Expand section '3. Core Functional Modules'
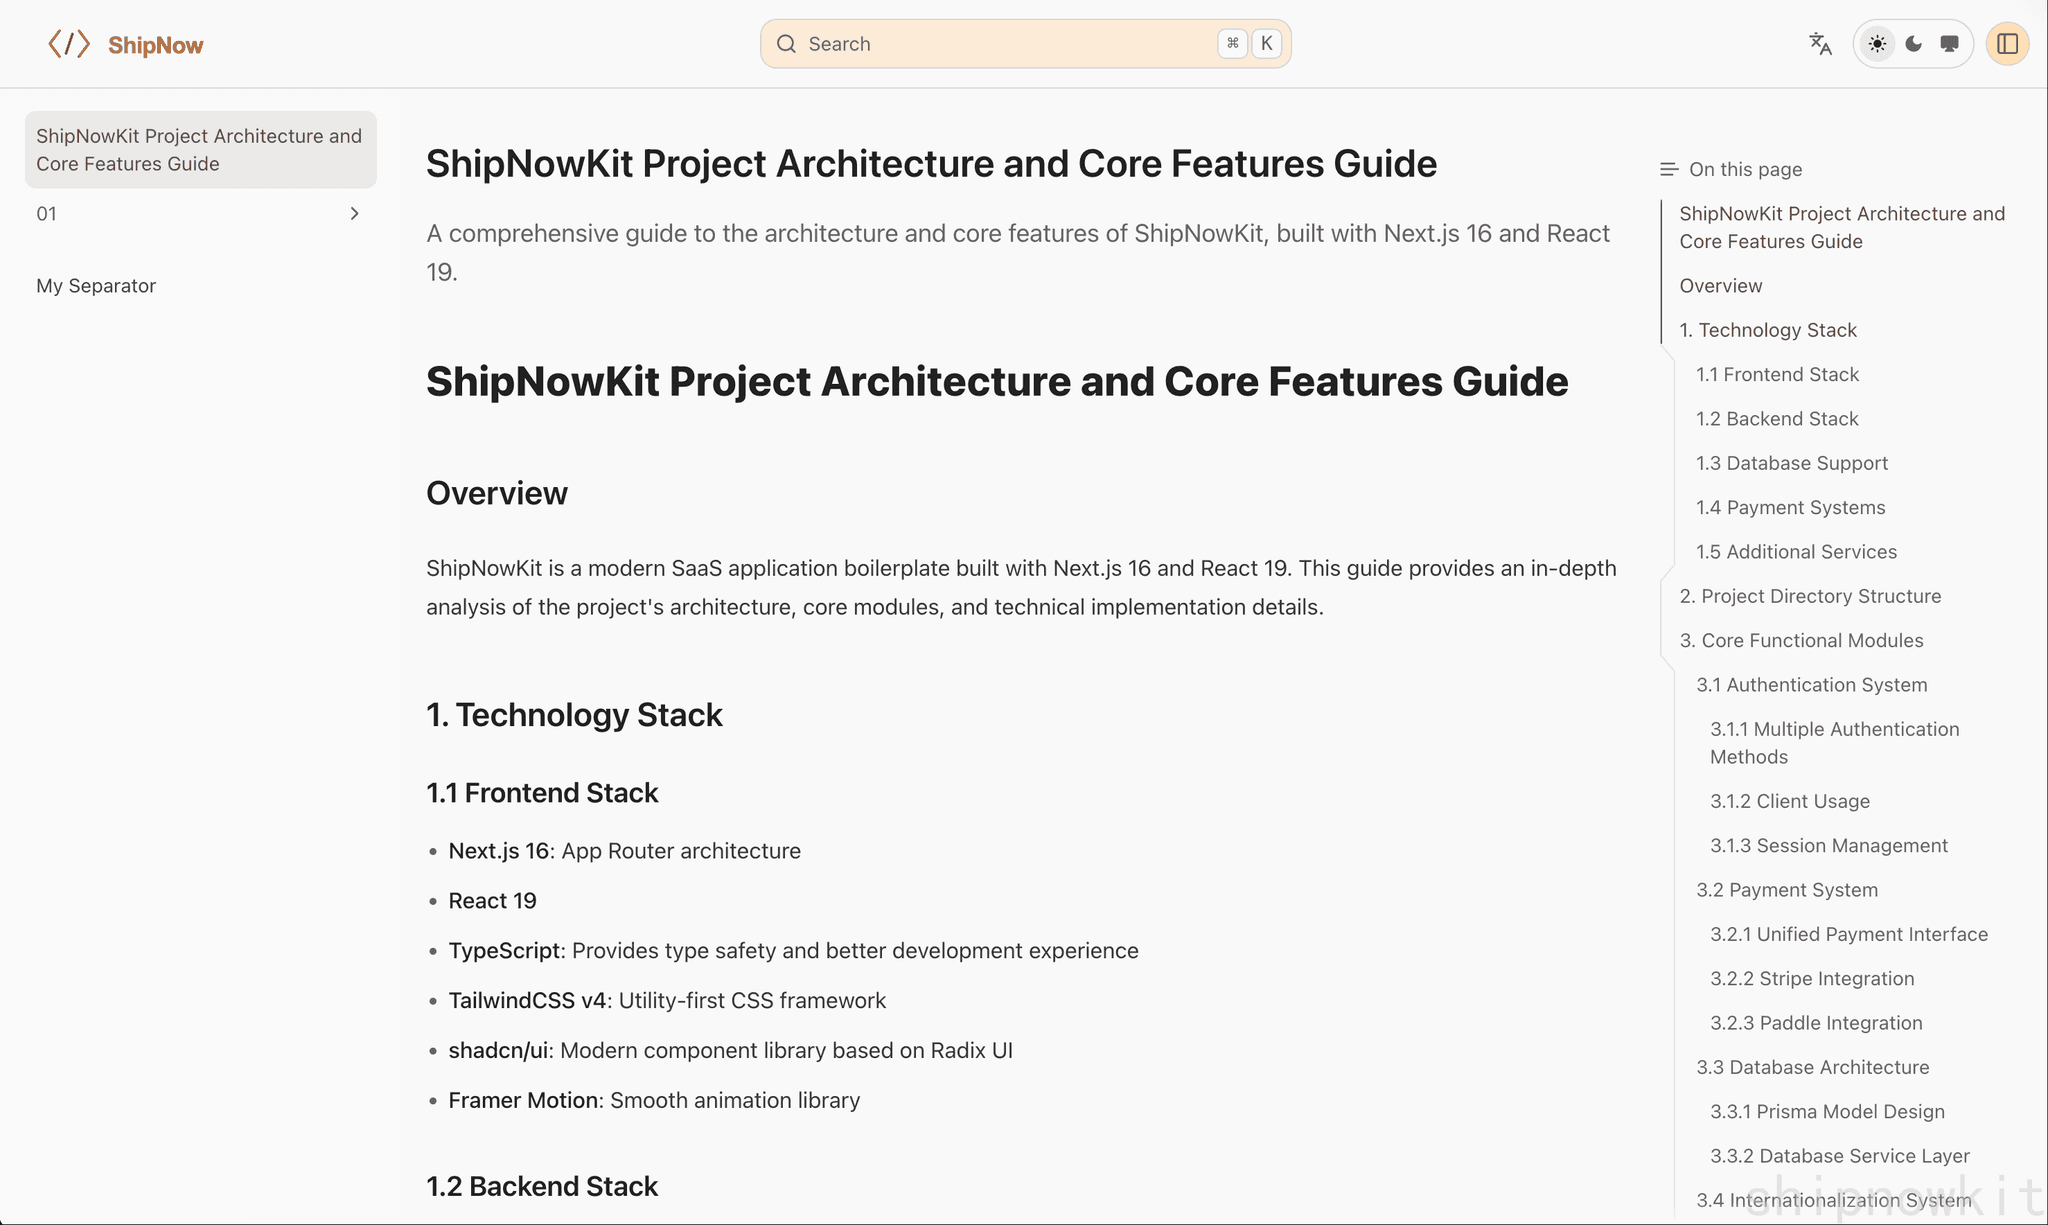Screen dimensions: 2048x1225 click(x=1801, y=640)
